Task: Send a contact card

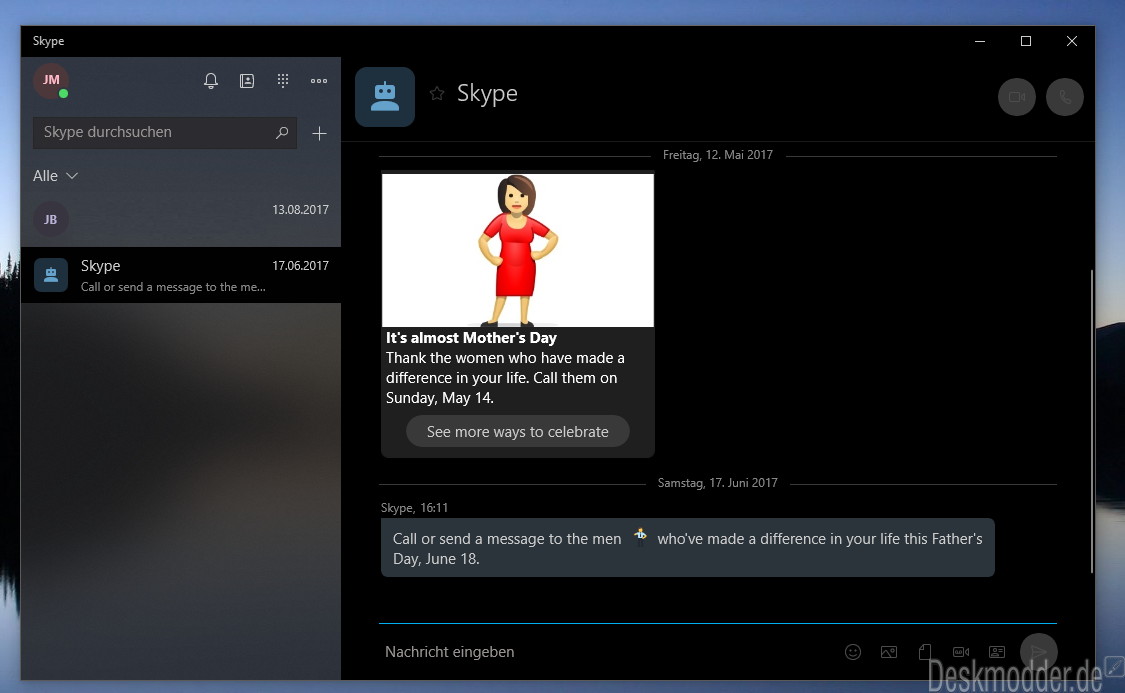Action: [x=997, y=651]
